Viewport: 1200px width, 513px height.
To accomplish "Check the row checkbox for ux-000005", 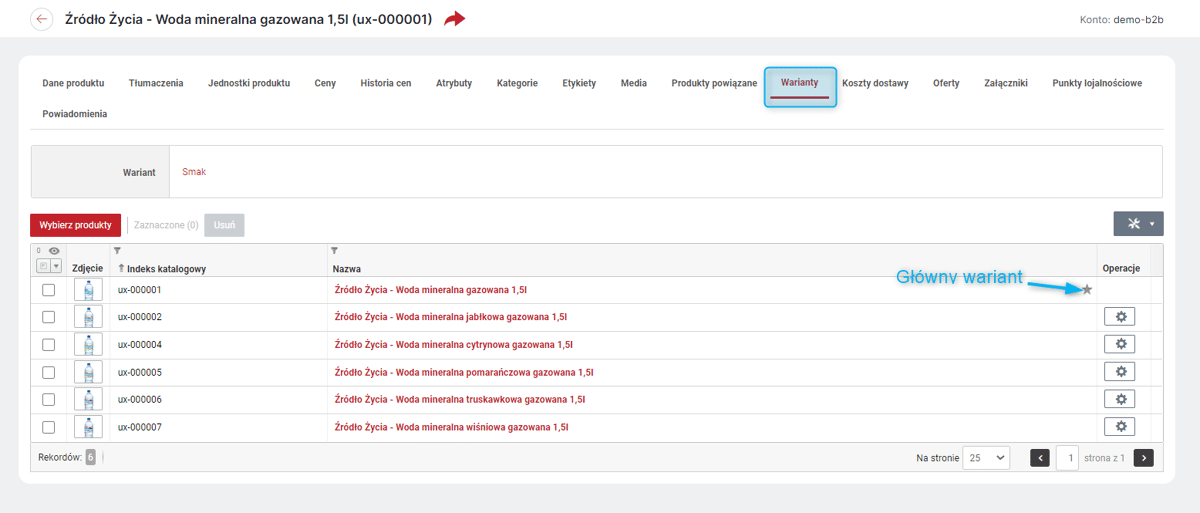I will click(48, 372).
